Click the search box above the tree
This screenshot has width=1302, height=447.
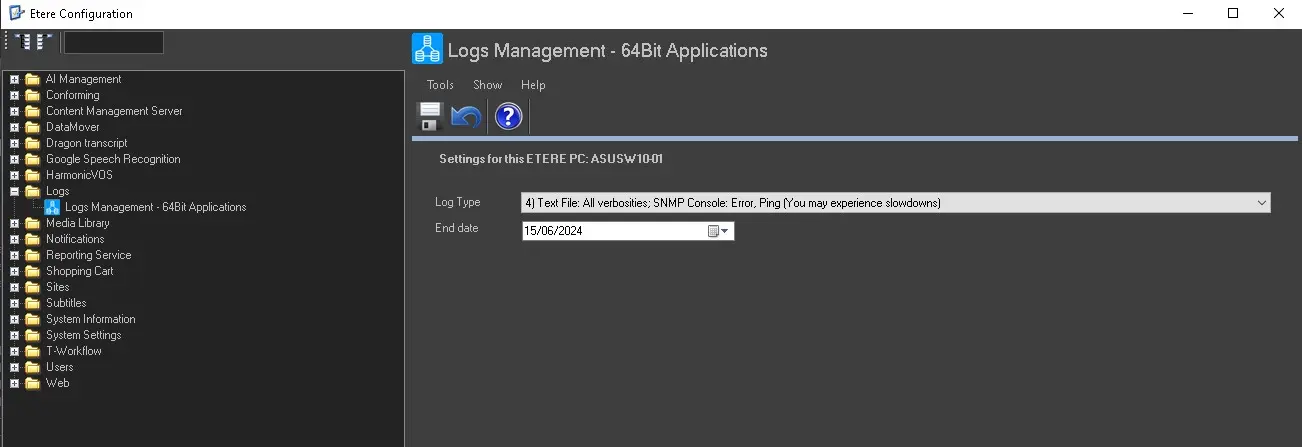coord(113,42)
